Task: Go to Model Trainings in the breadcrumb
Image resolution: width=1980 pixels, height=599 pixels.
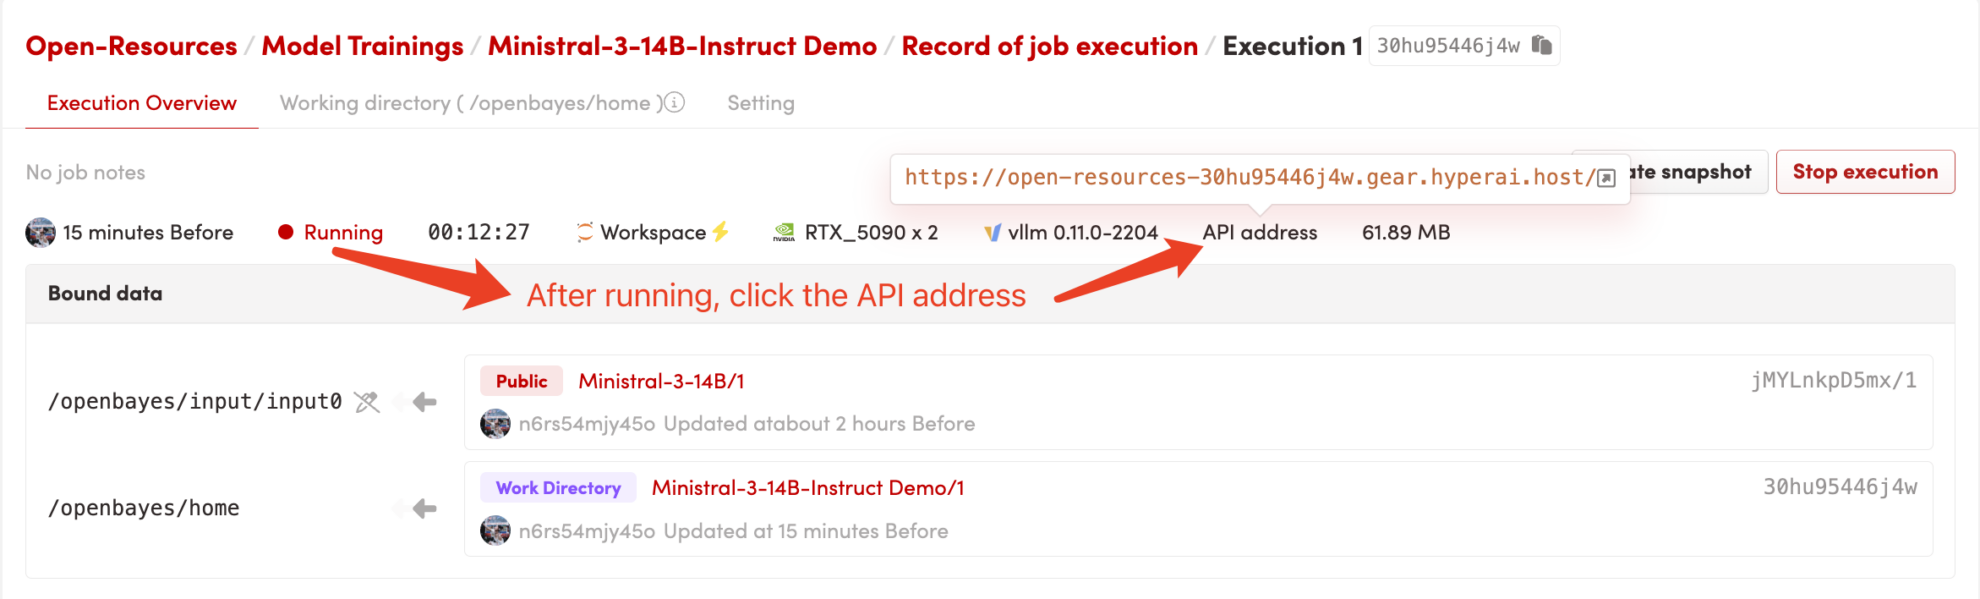Action: 362,46
